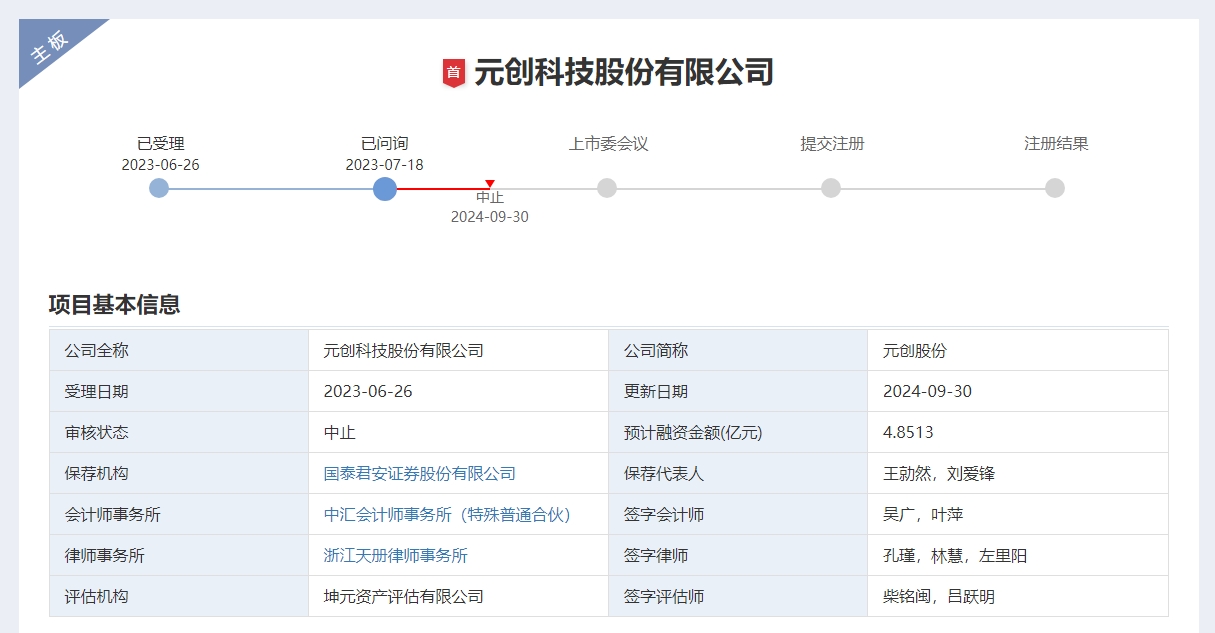This screenshot has height=633, width=1215.
Task: Click the 签字评估师 label cell
Action: click(x=738, y=597)
